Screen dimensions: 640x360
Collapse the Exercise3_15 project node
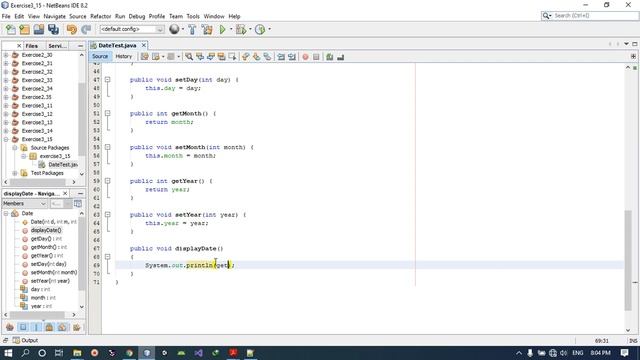(x=6, y=139)
